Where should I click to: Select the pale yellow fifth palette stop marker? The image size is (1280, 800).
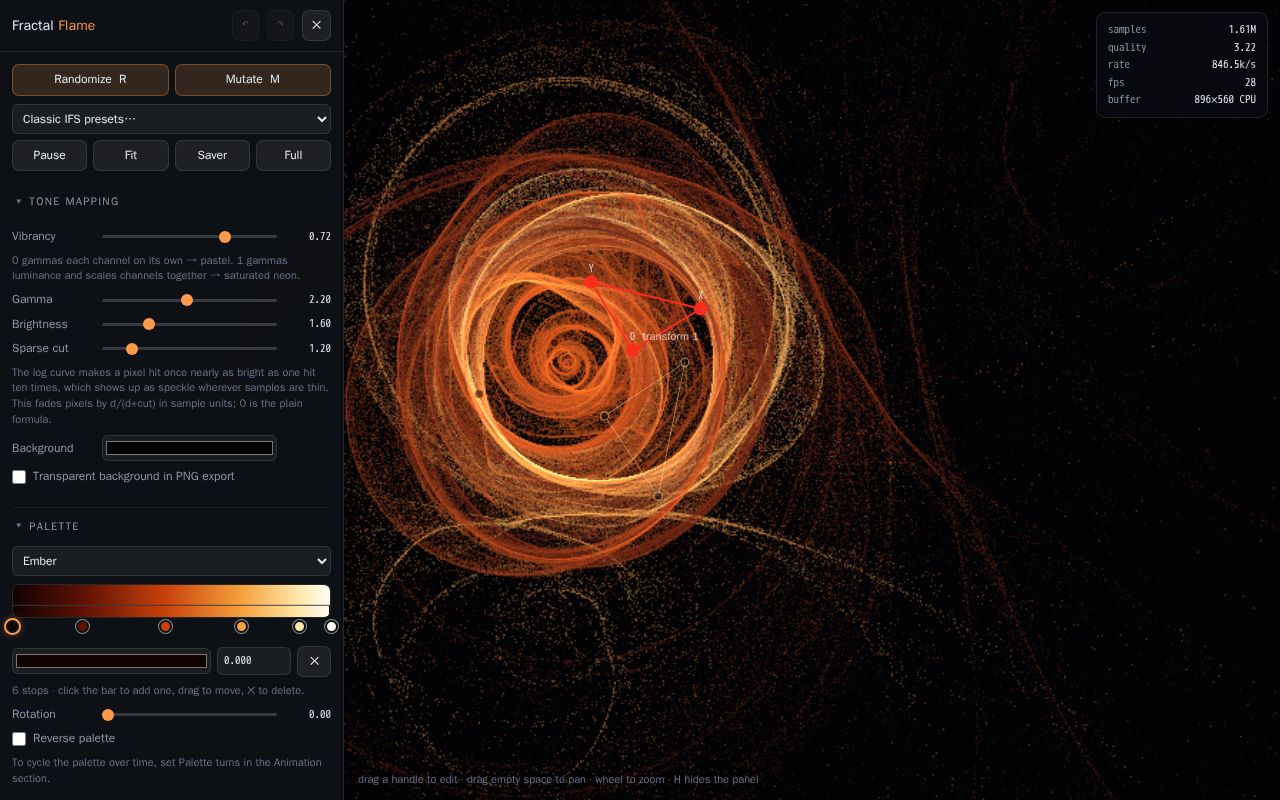click(299, 626)
